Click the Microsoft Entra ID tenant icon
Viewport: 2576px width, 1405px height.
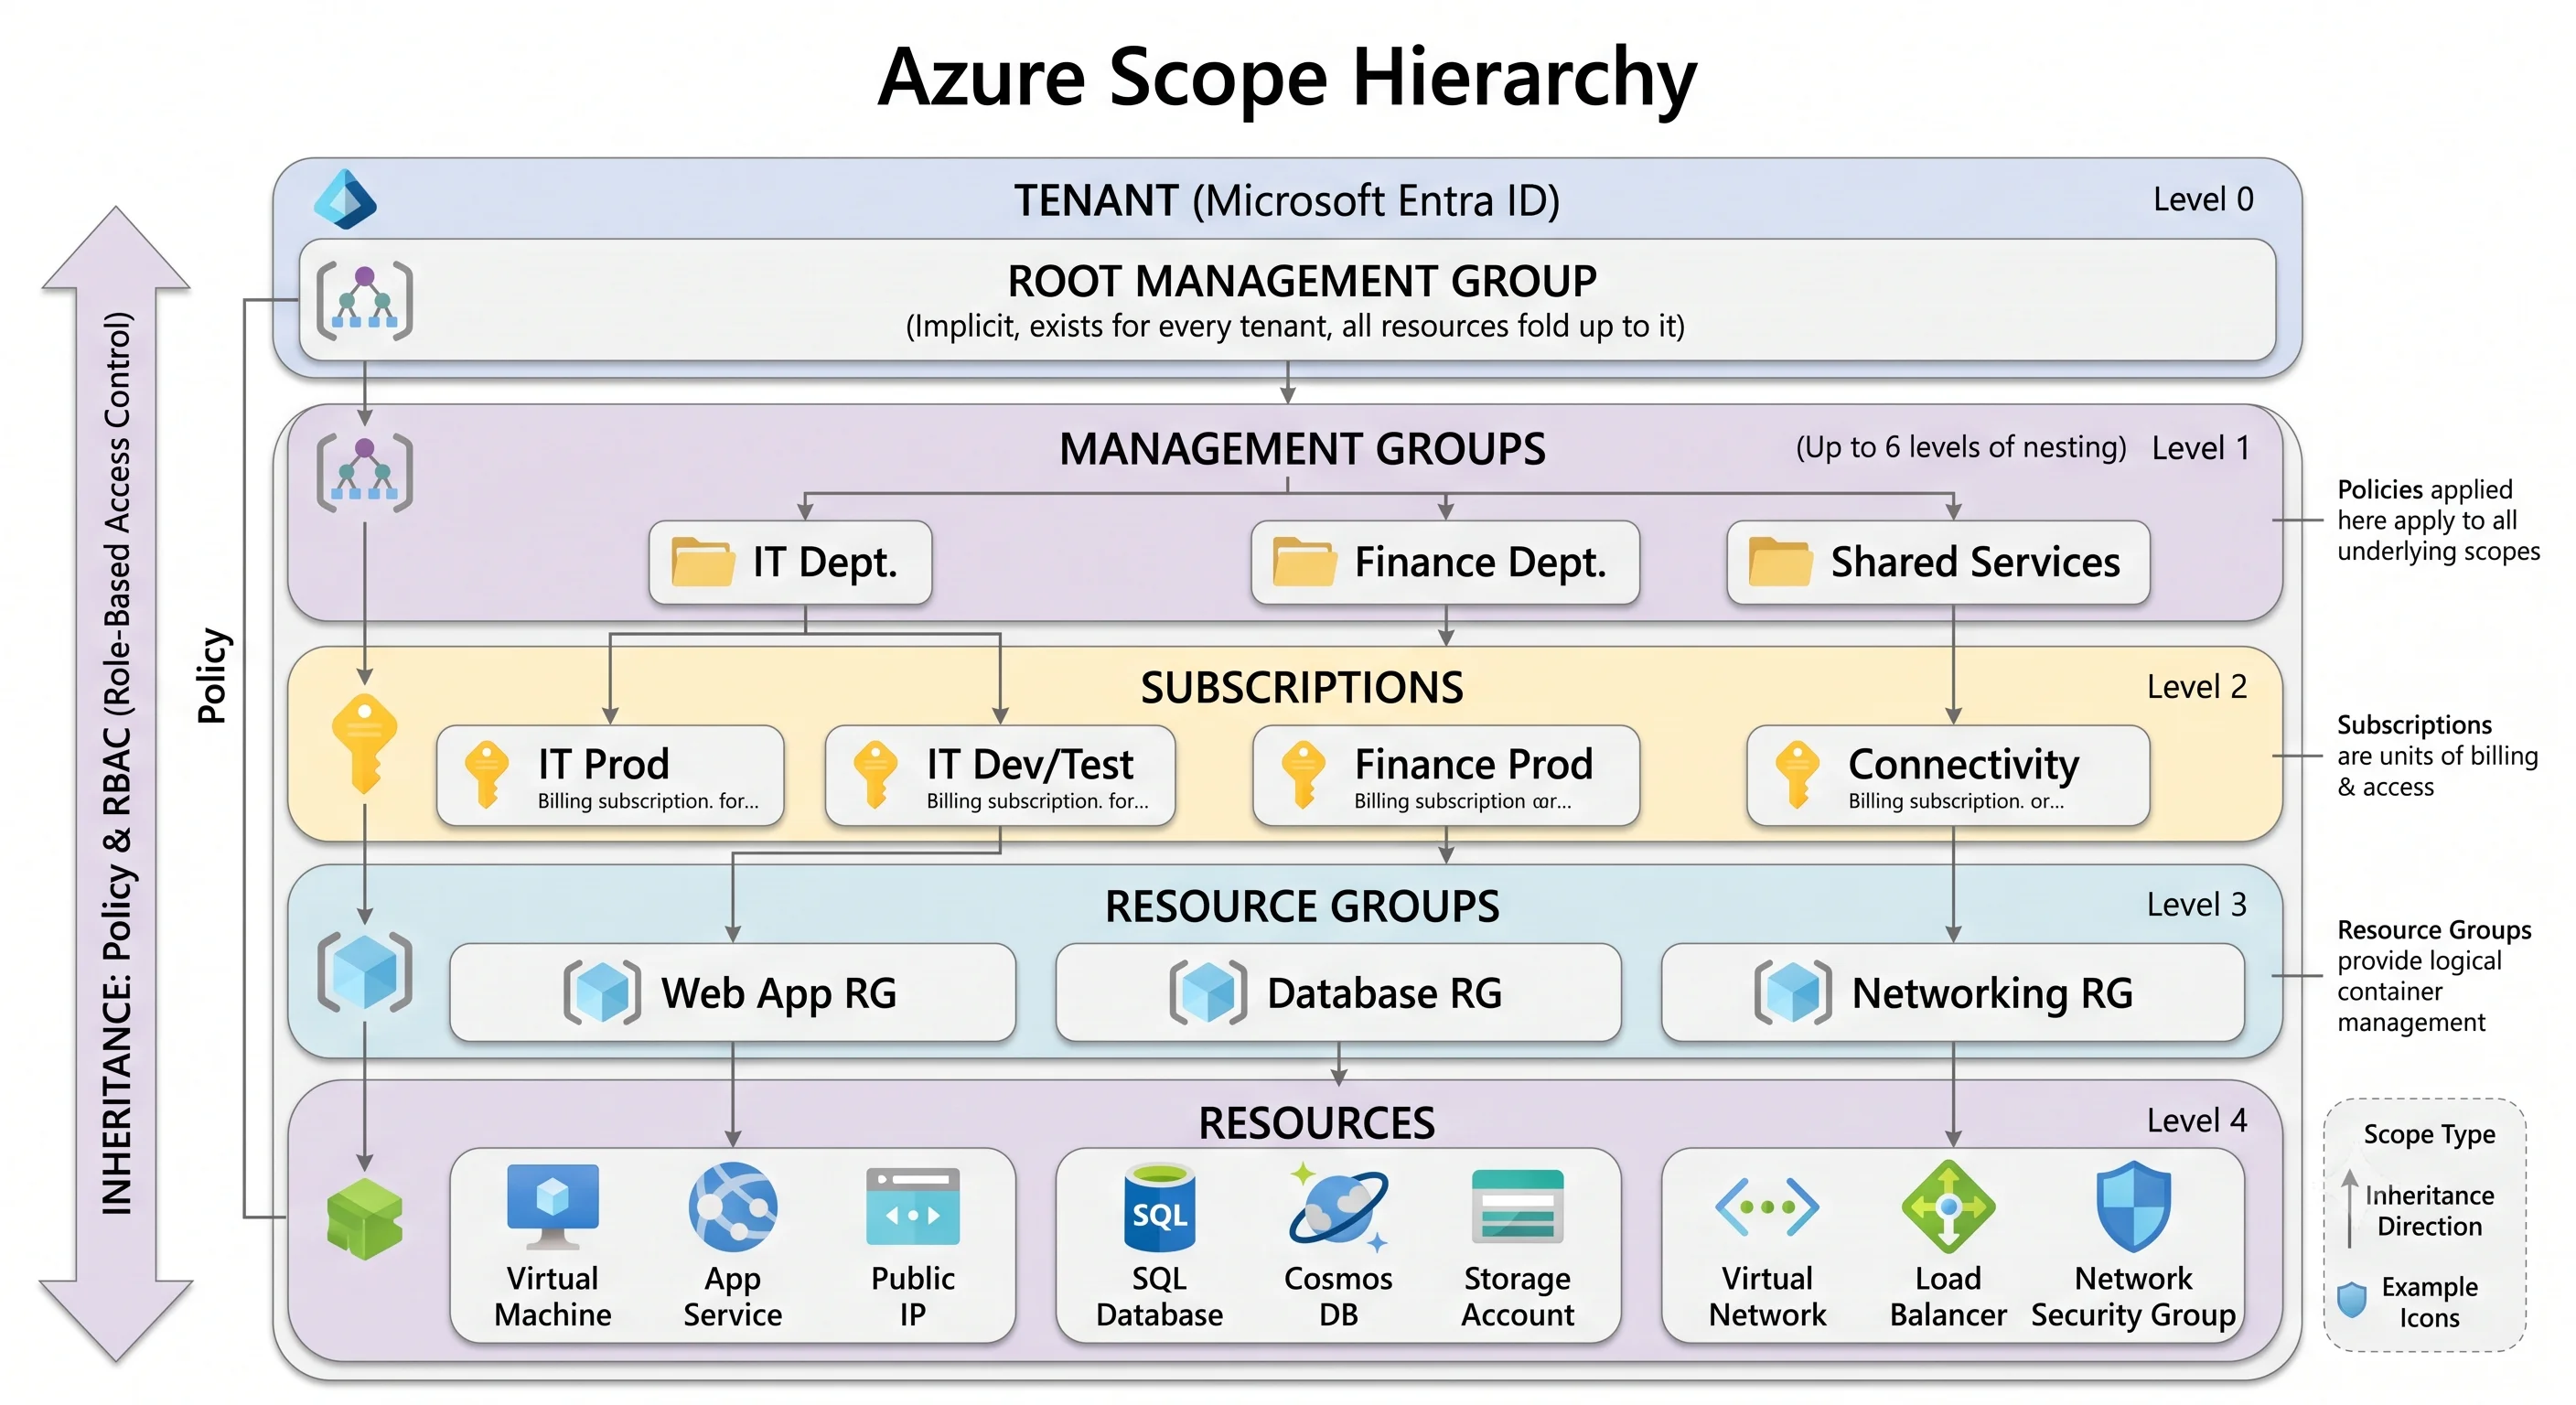click(x=345, y=199)
